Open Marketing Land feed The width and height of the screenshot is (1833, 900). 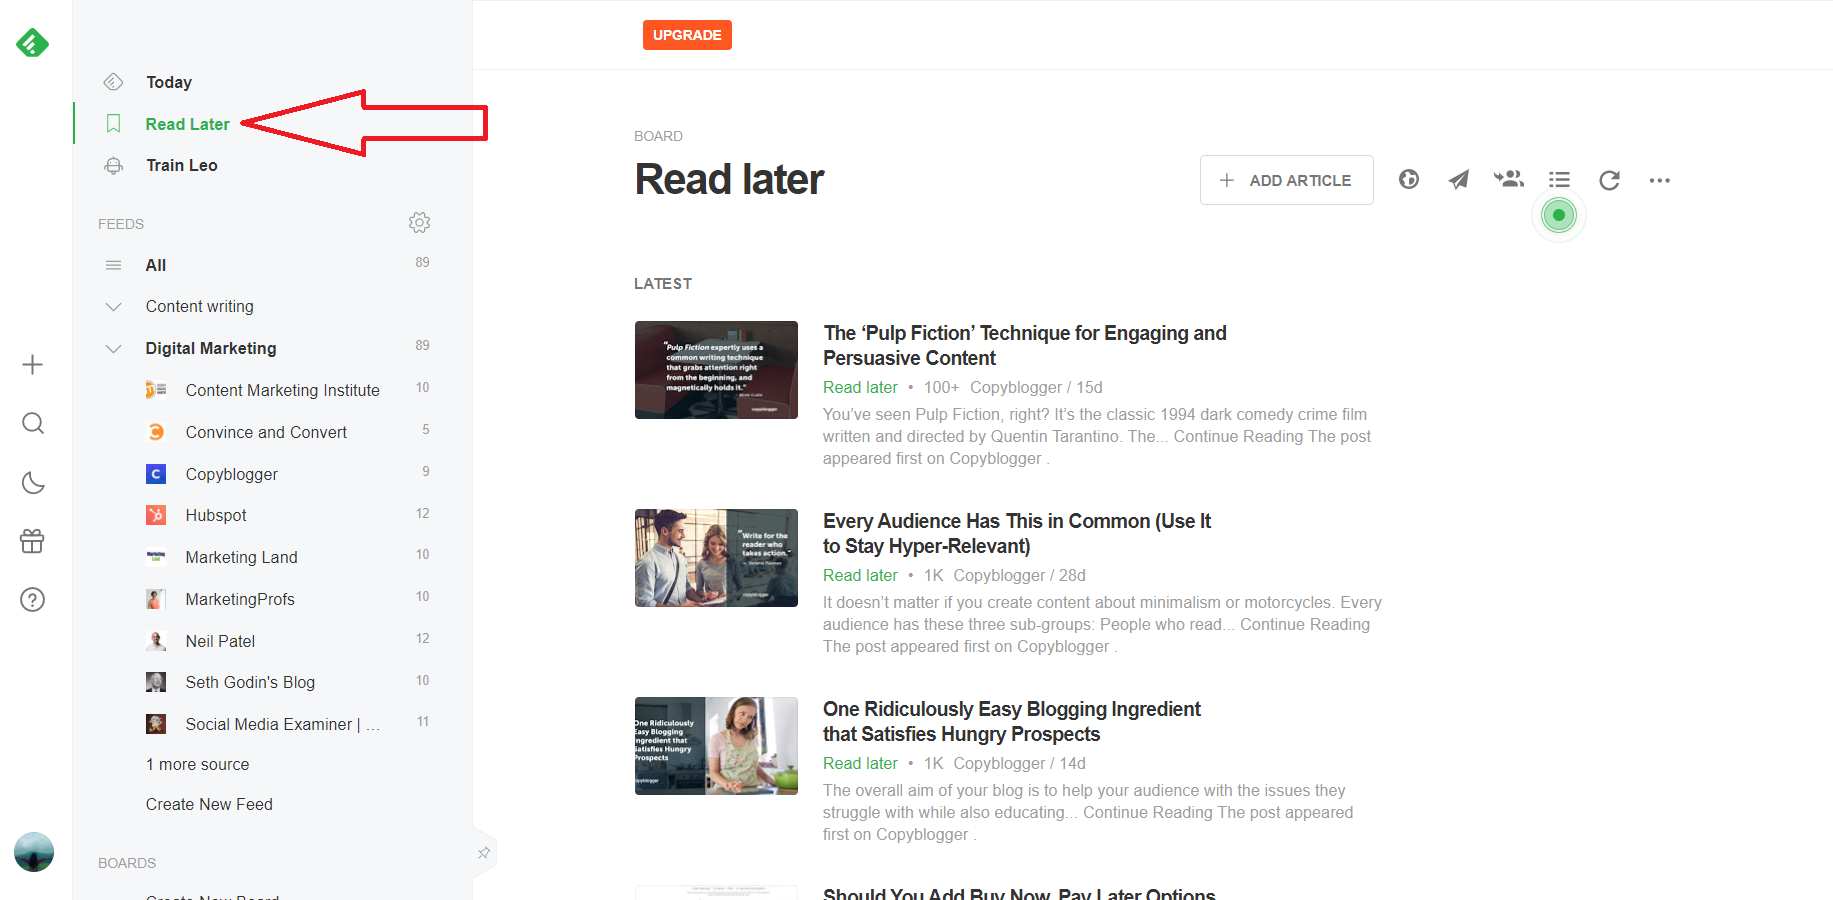pyautogui.click(x=241, y=557)
